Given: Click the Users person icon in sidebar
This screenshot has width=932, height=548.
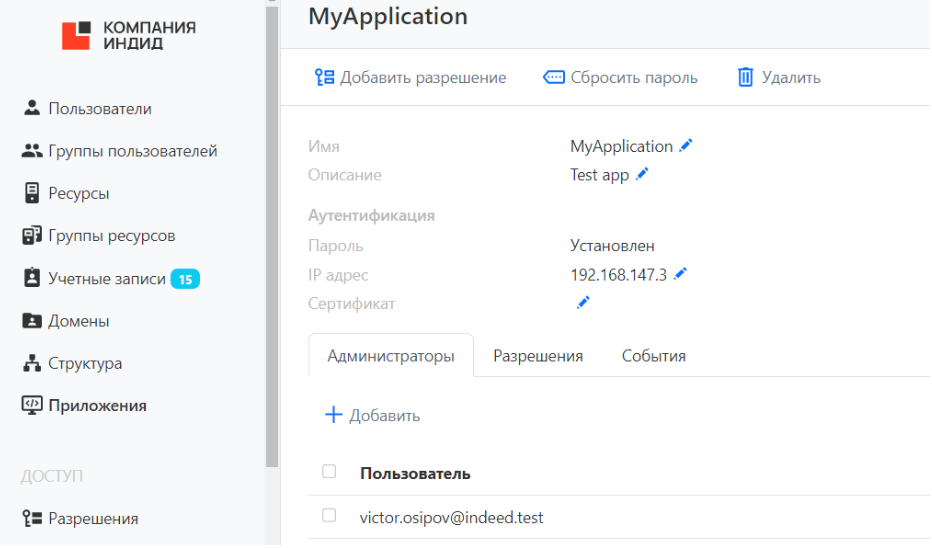Looking at the screenshot, I should tap(31, 108).
